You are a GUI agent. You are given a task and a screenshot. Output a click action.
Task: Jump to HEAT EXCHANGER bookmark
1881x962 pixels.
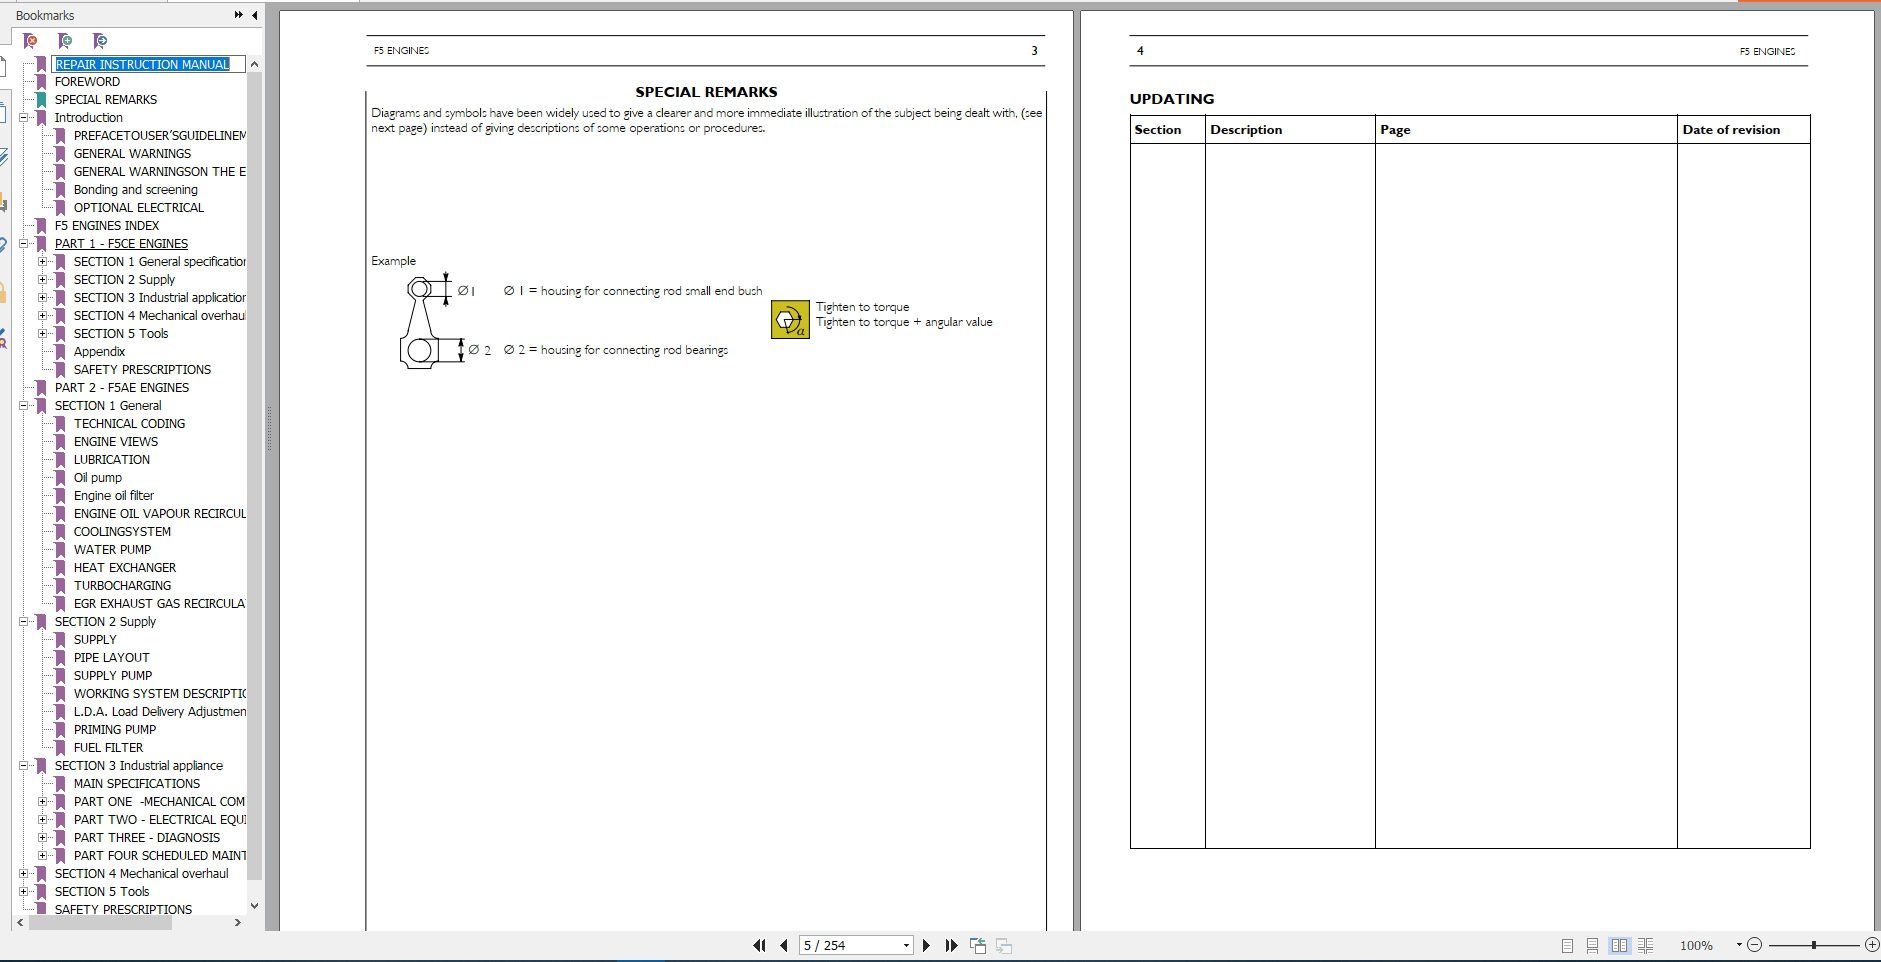124,568
